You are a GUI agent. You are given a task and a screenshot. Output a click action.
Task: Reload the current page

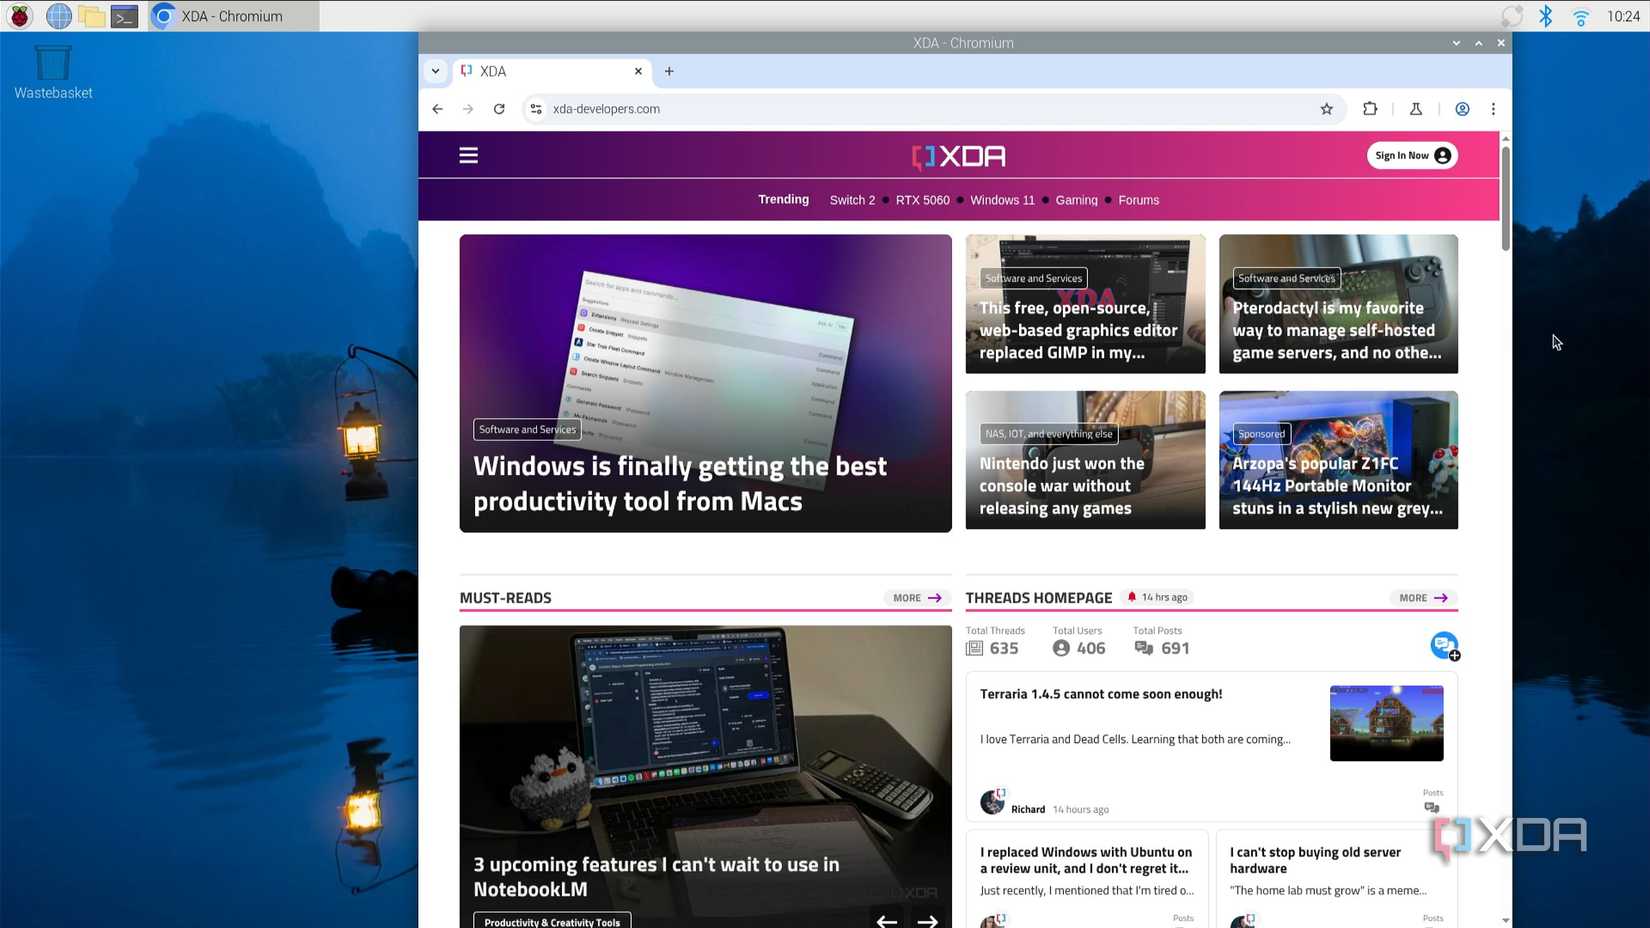coord(499,108)
